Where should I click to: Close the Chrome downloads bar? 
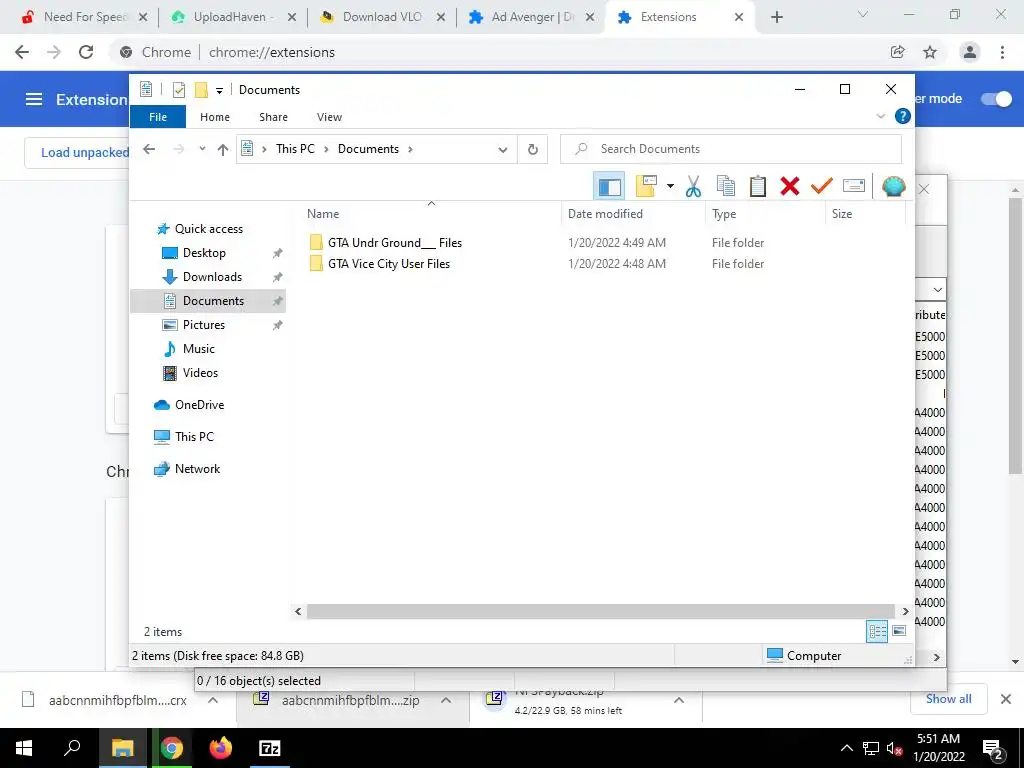point(1006,699)
